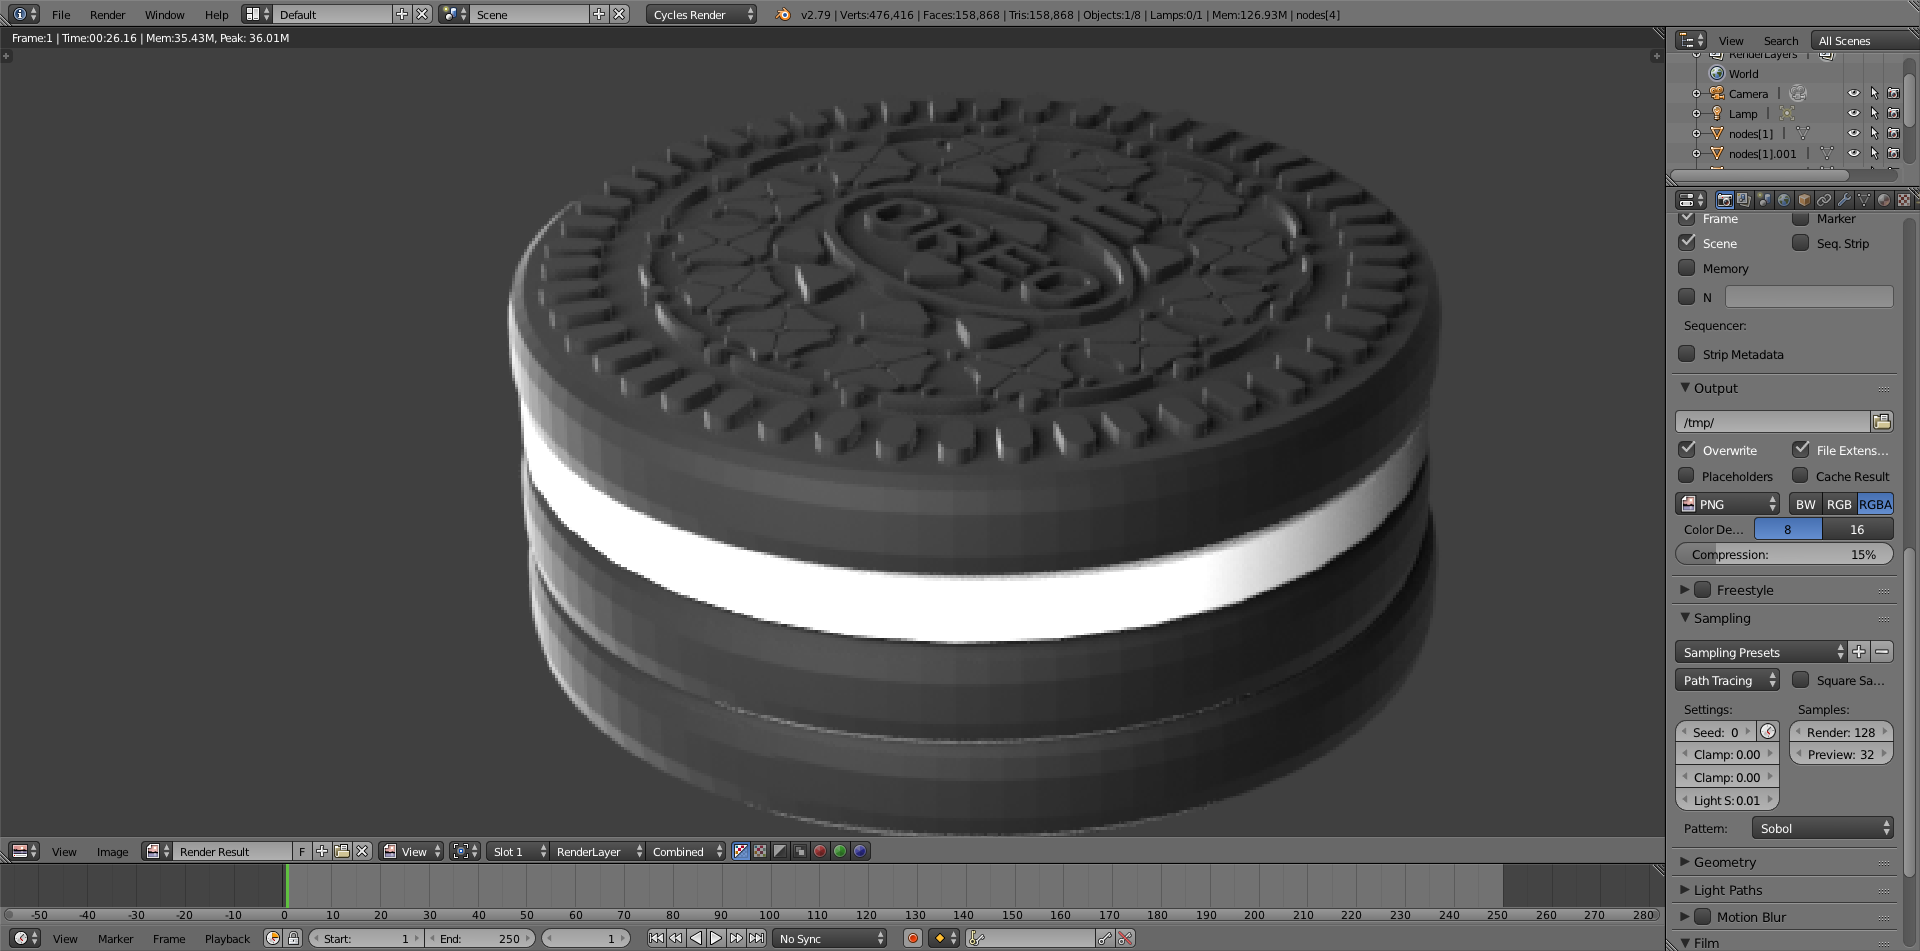Open the Sobol pattern dropdown
1920x951 pixels.
pyautogui.click(x=1822, y=828)
